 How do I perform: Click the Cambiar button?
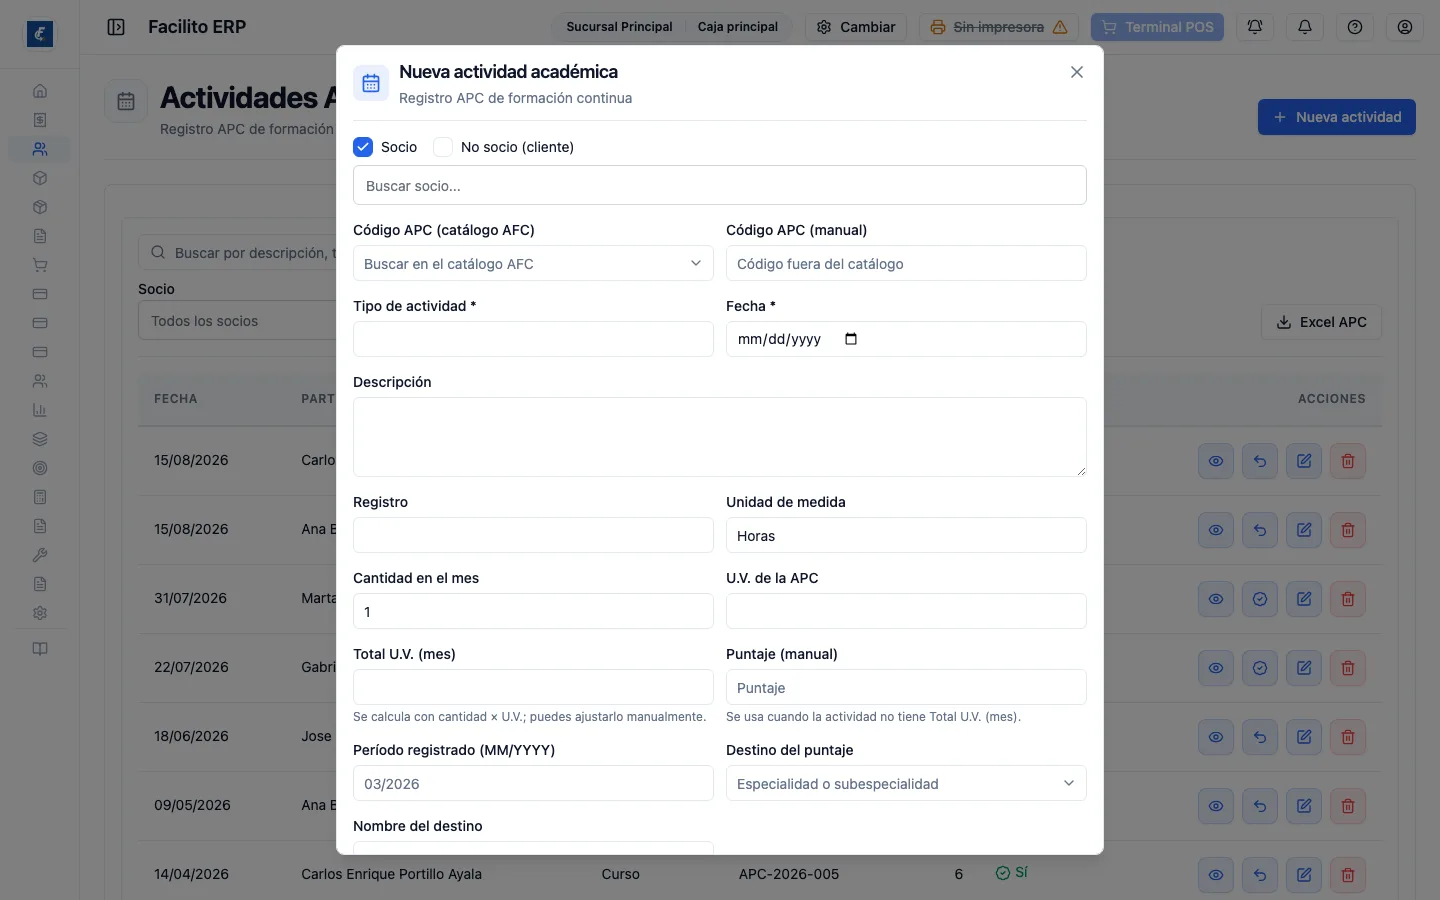pyautogui.click(x=856, y=27)
